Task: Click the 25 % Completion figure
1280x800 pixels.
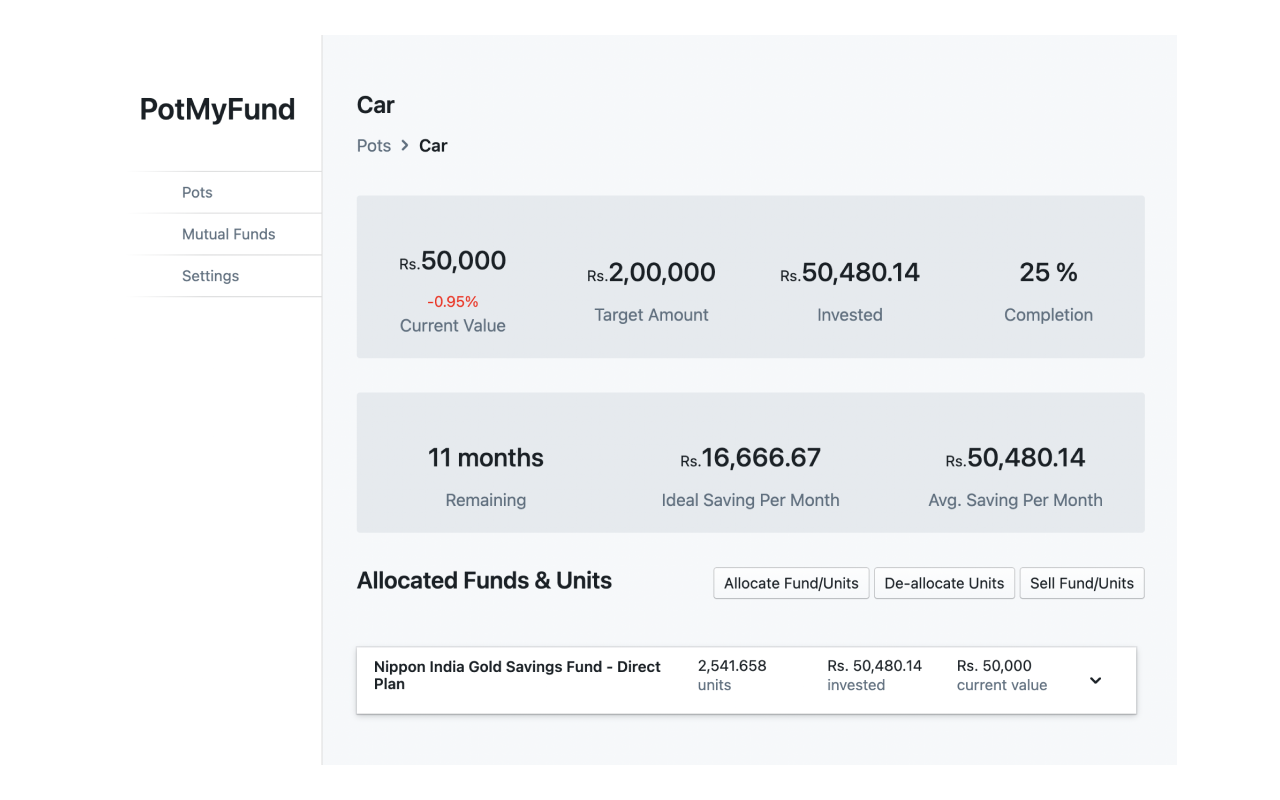Action: point(1048,272)
